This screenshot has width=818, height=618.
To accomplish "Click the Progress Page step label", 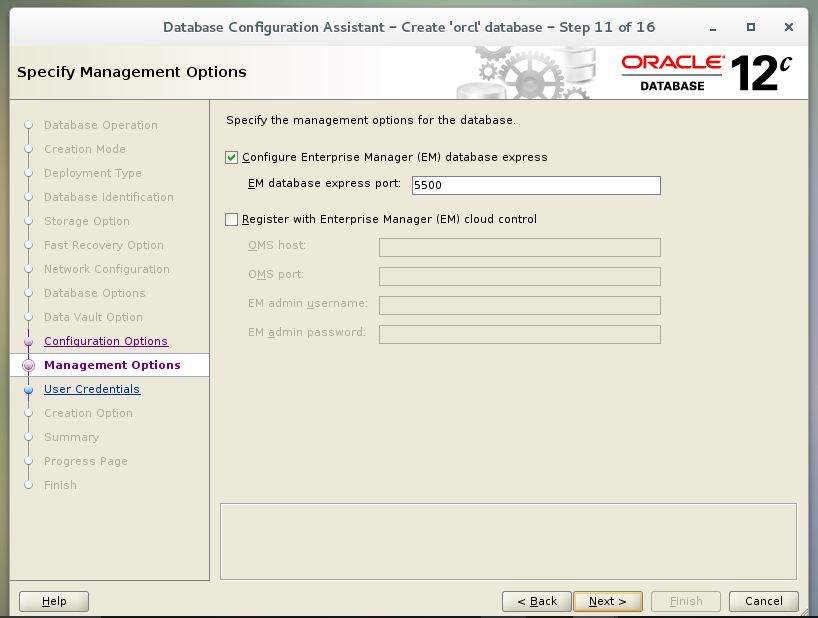I will click(86, 461).
